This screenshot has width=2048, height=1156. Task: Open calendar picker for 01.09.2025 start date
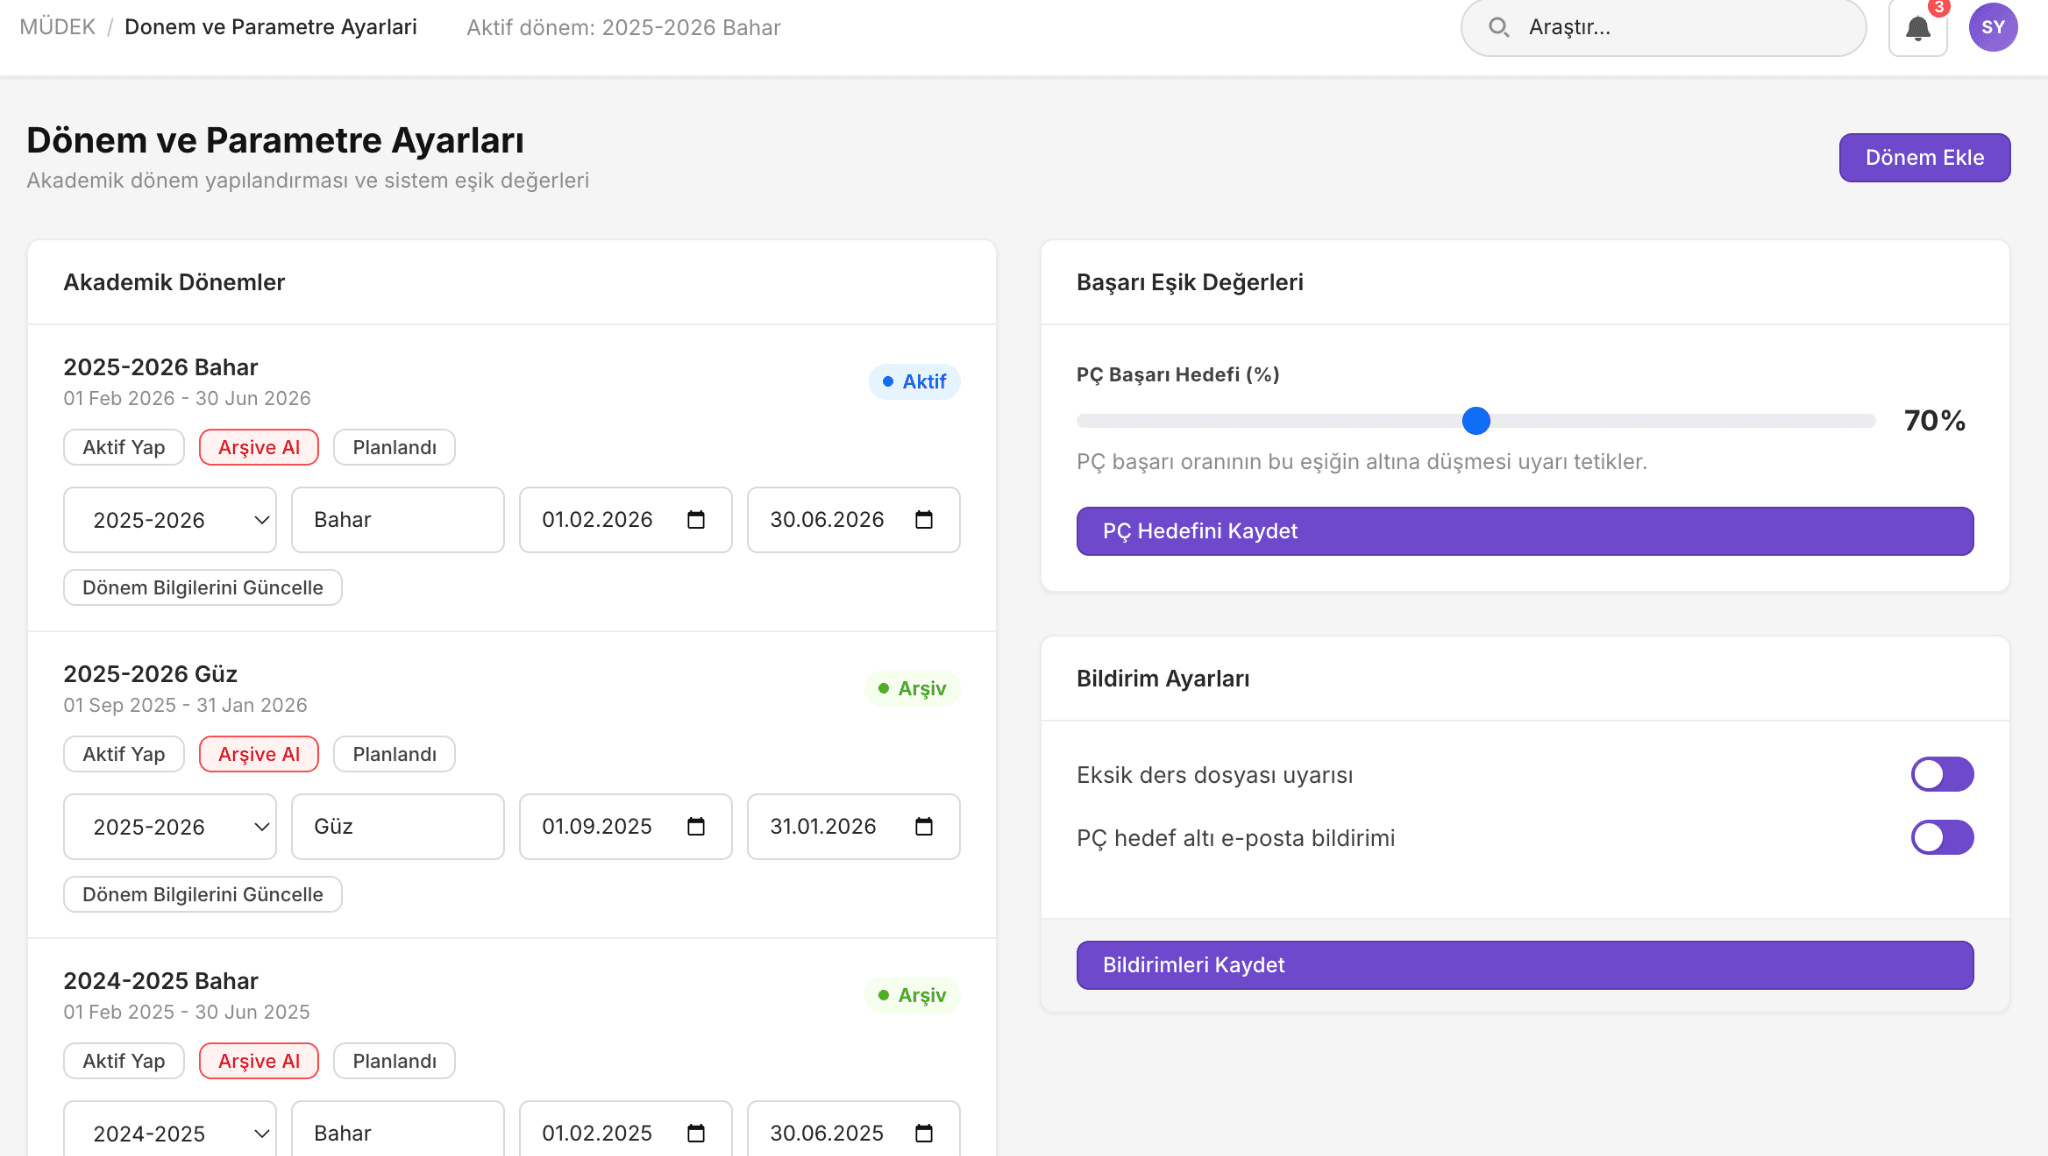(696, 827)
